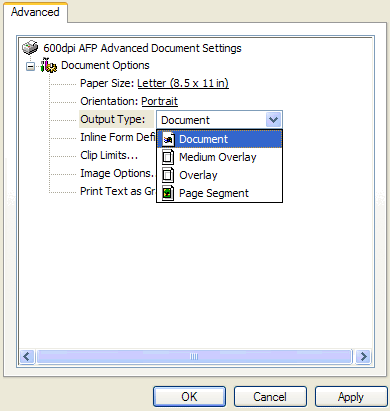Click the Medium Overlay page icon
Image resolution: width=390 pixels, height=411 pixels.
pos(168,157)
